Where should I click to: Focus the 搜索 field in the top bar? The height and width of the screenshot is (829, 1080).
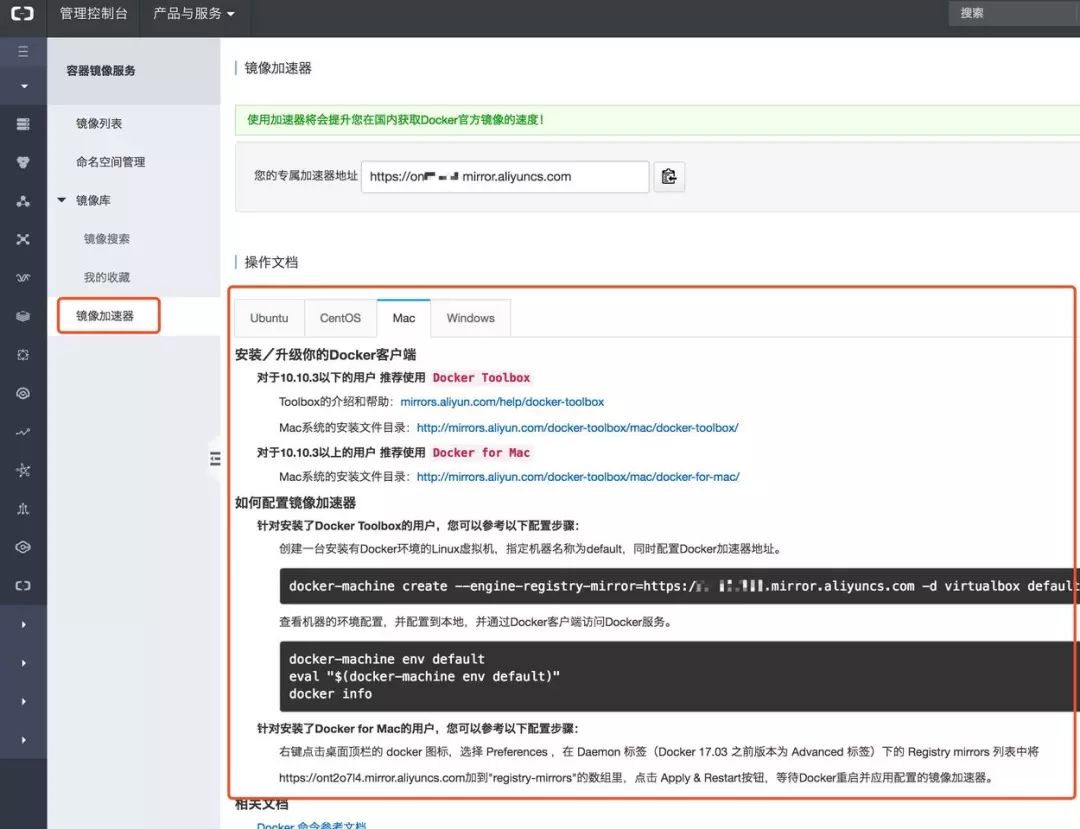[1014, 13]
